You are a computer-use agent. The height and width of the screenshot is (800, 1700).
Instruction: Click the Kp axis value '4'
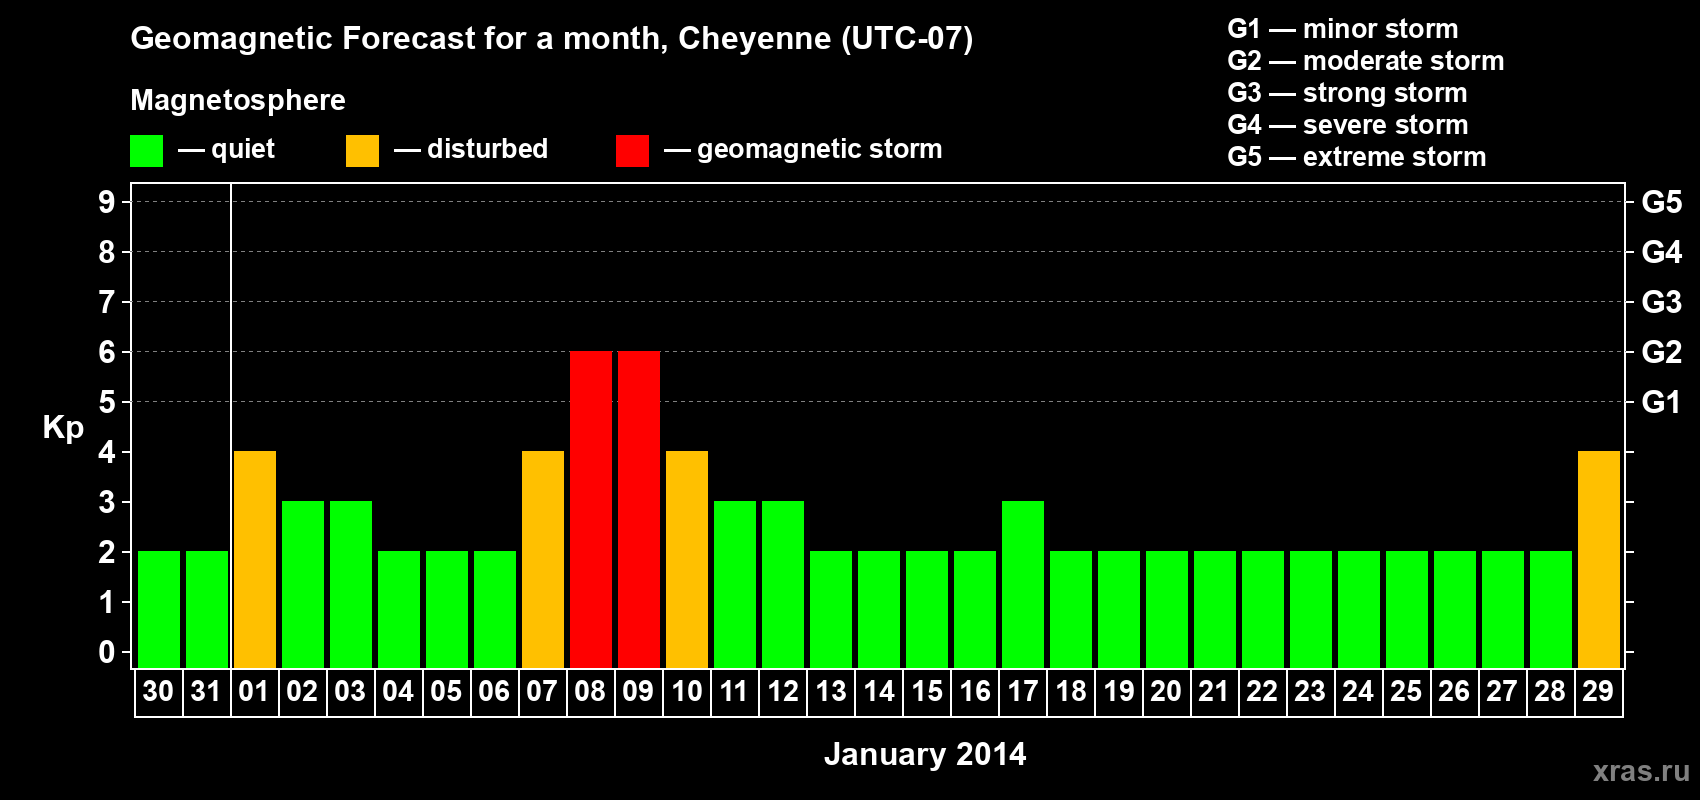point(107,452)
